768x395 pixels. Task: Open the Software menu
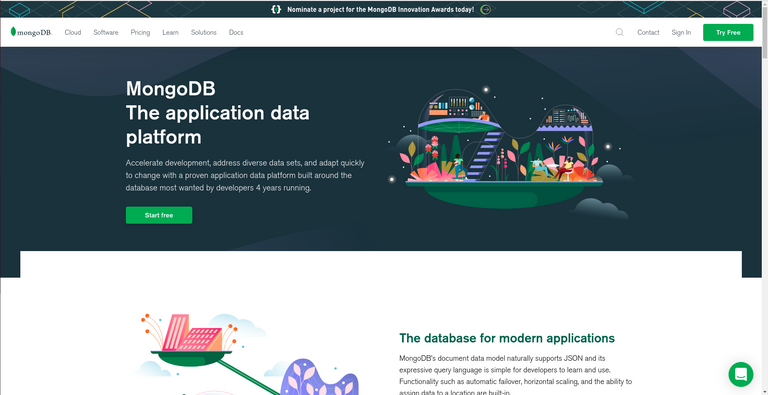[106, 32]
